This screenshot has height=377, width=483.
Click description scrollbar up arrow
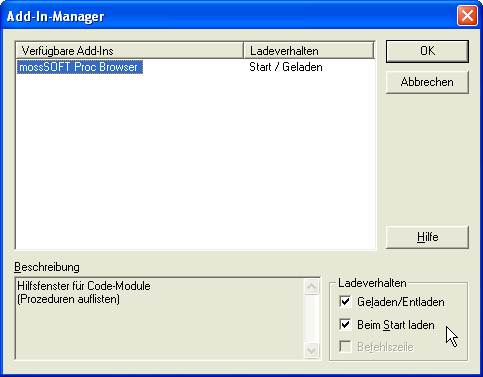(x=312, y=287)
